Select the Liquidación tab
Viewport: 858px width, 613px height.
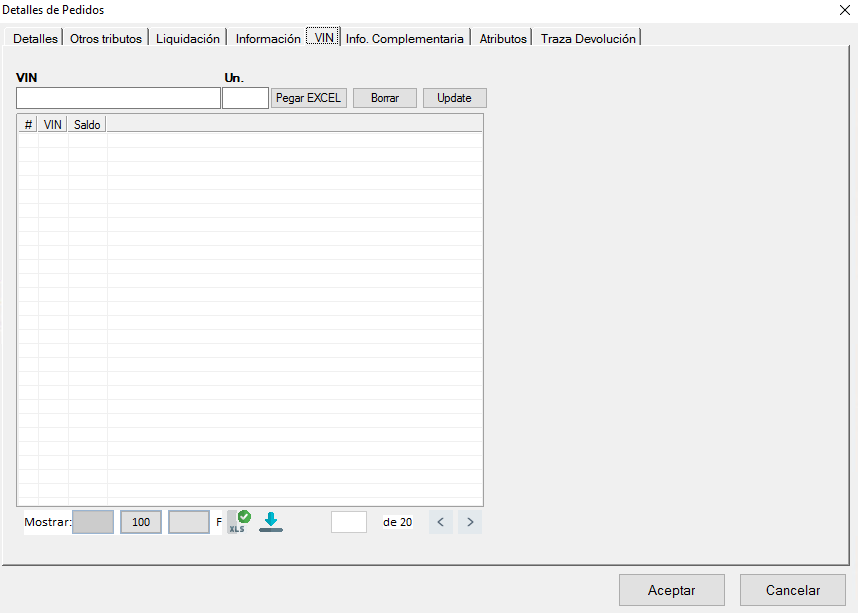click(188, 39)
